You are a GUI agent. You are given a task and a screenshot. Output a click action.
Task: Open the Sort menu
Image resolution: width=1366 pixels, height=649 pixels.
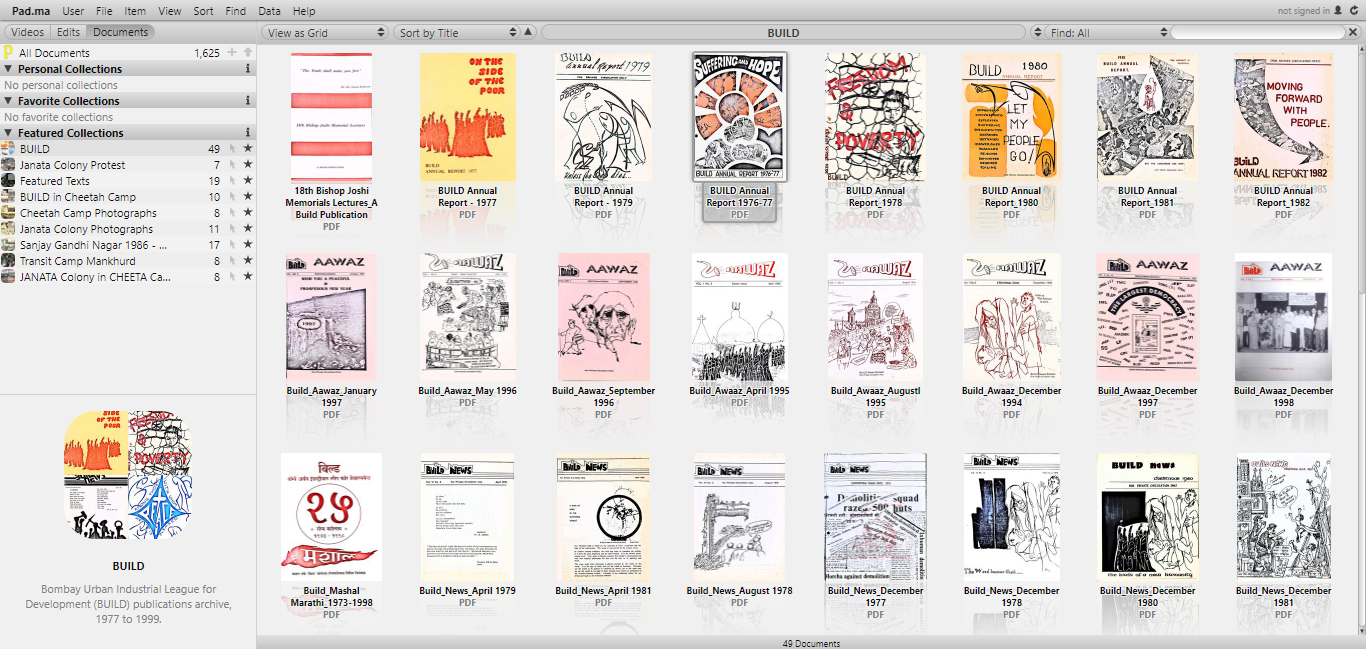[203, 11]
